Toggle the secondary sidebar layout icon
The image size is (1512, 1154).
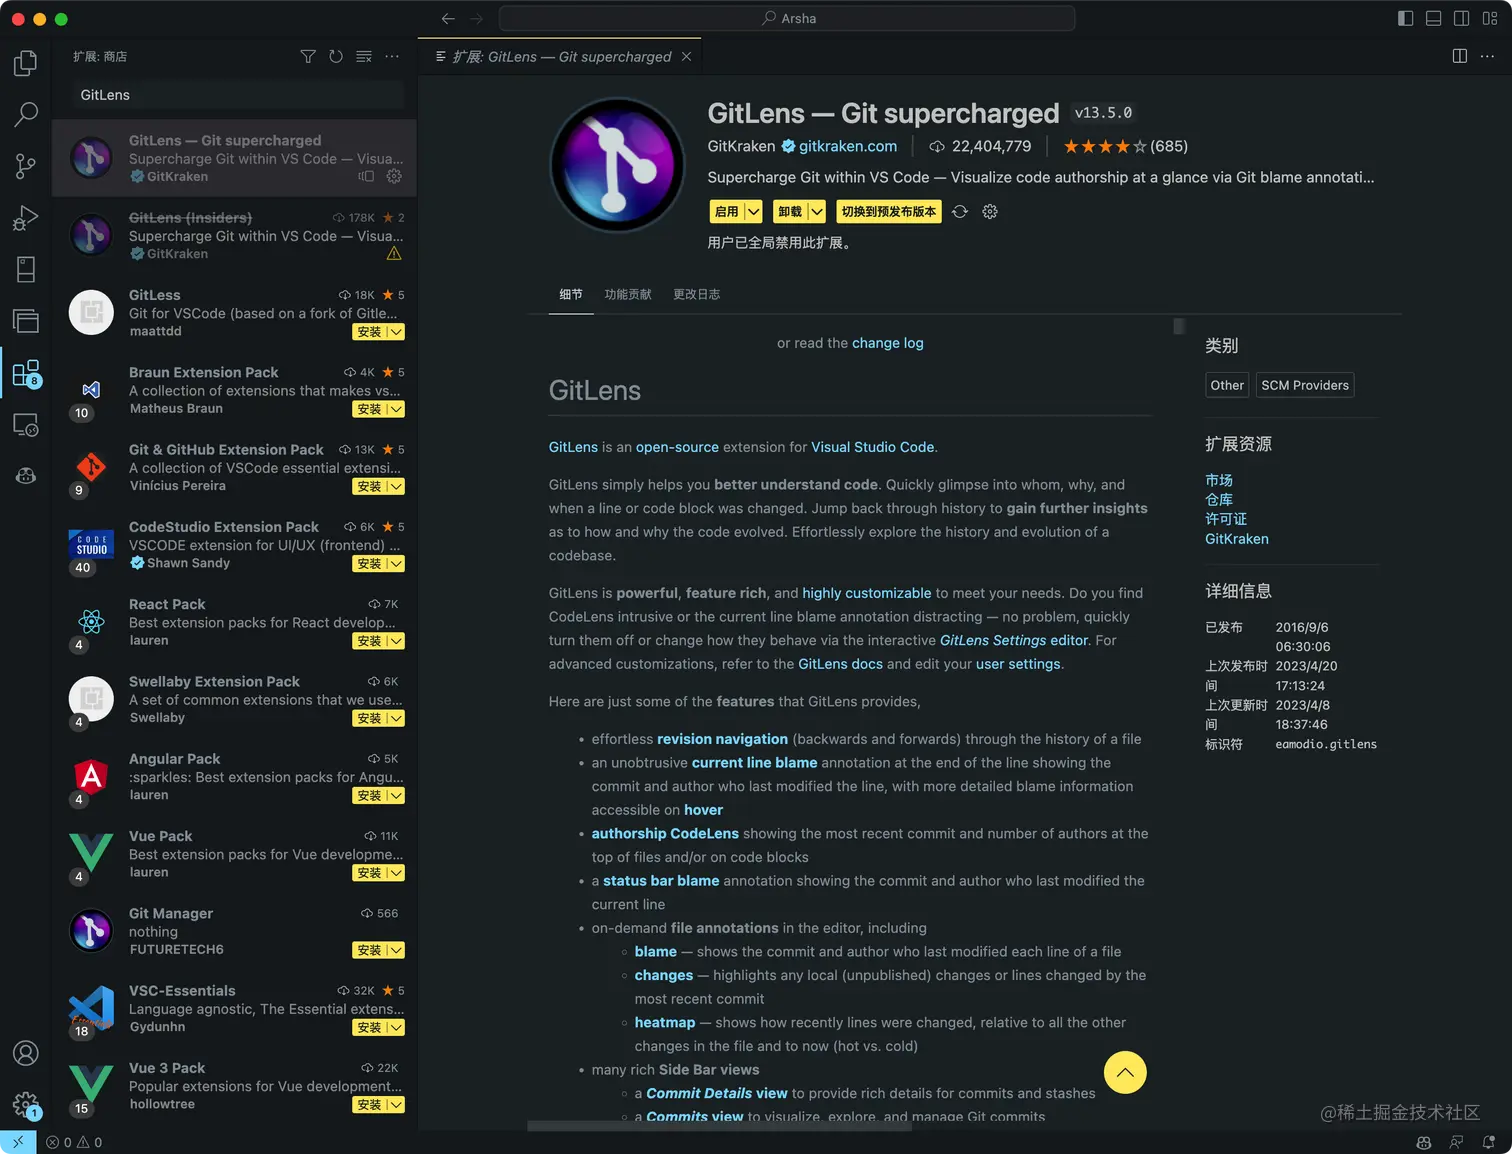click(1461, 18)
